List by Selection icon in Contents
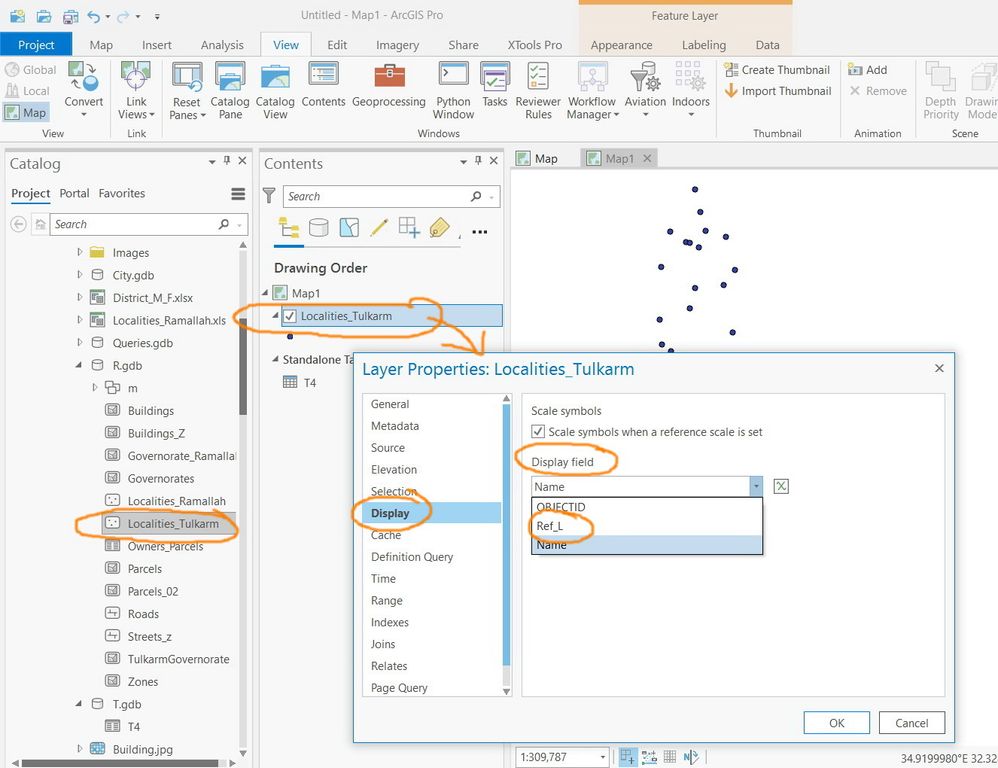This screenshot has height=768, width=998. 349,227
